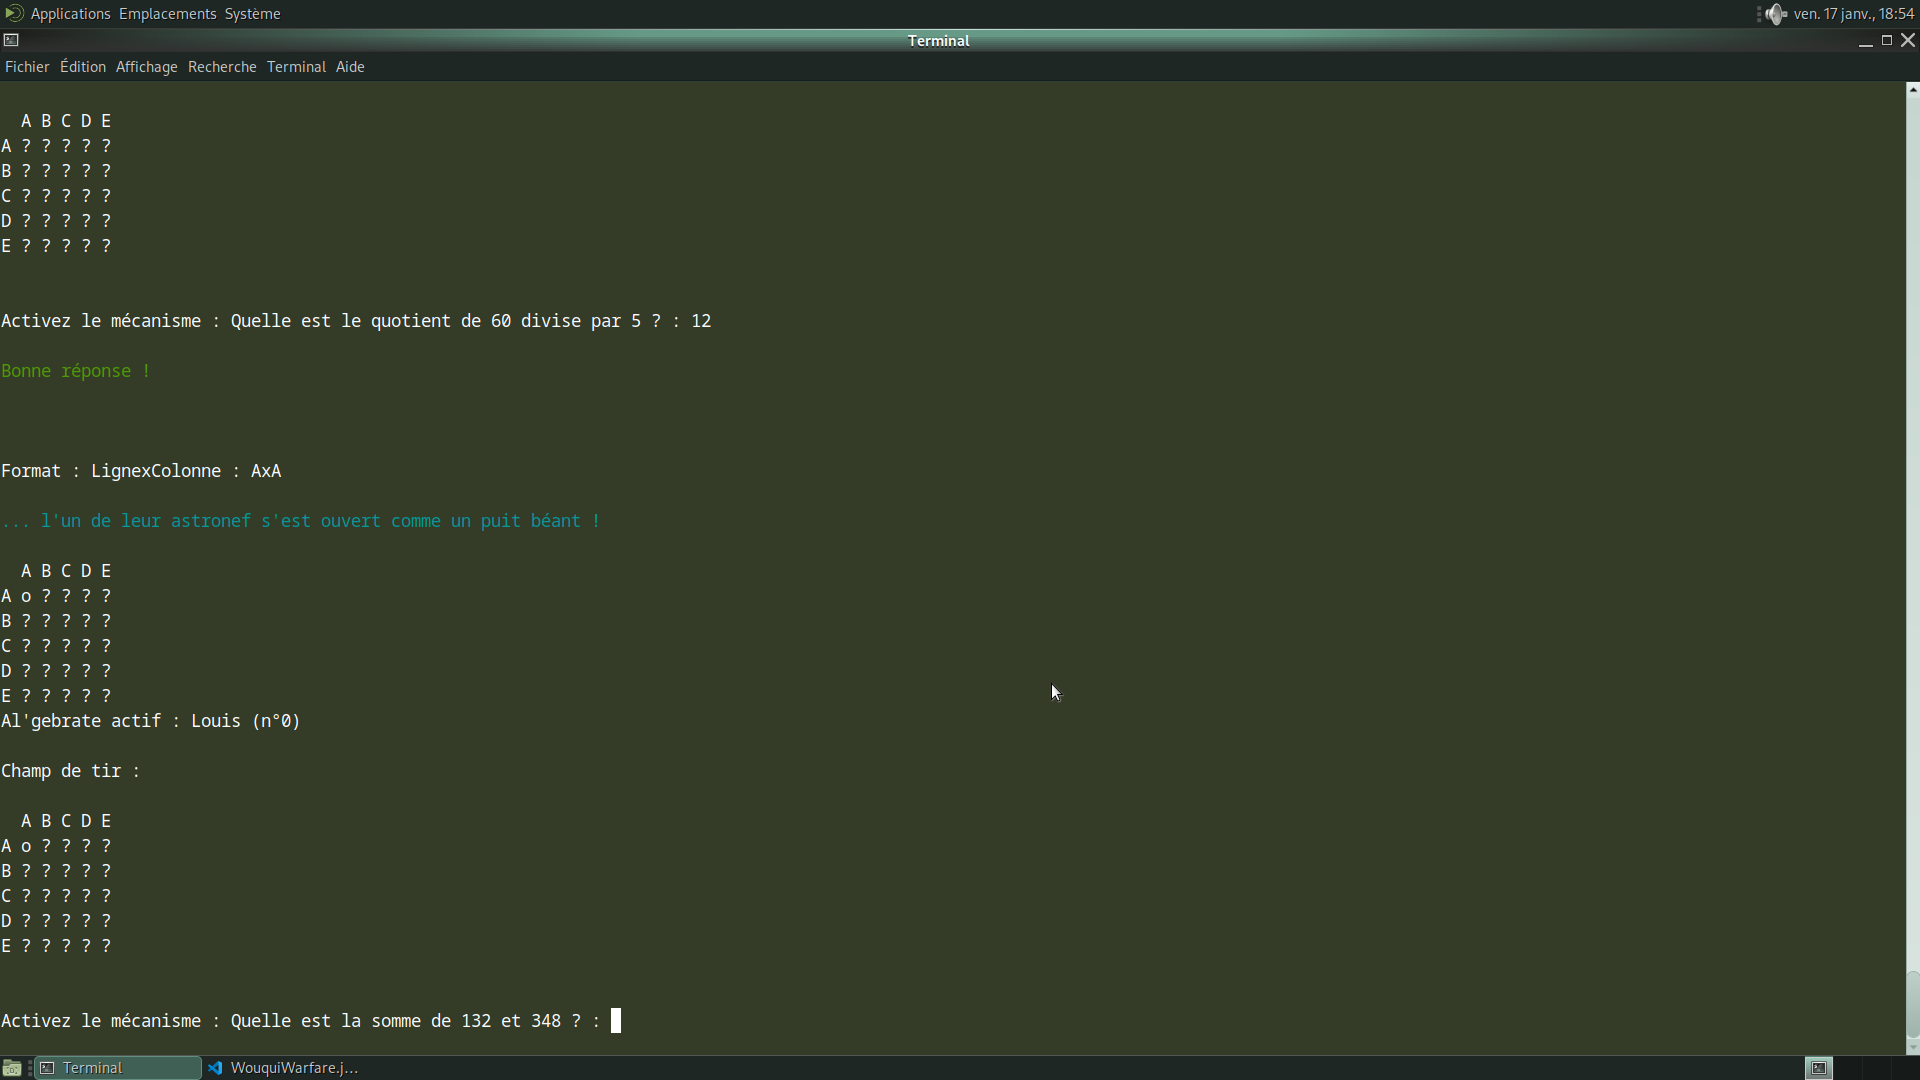Click the workspace switcher icon at bottom right
The width and height of the screenshot is (1920, 1080).
tap(1819, 1068)
